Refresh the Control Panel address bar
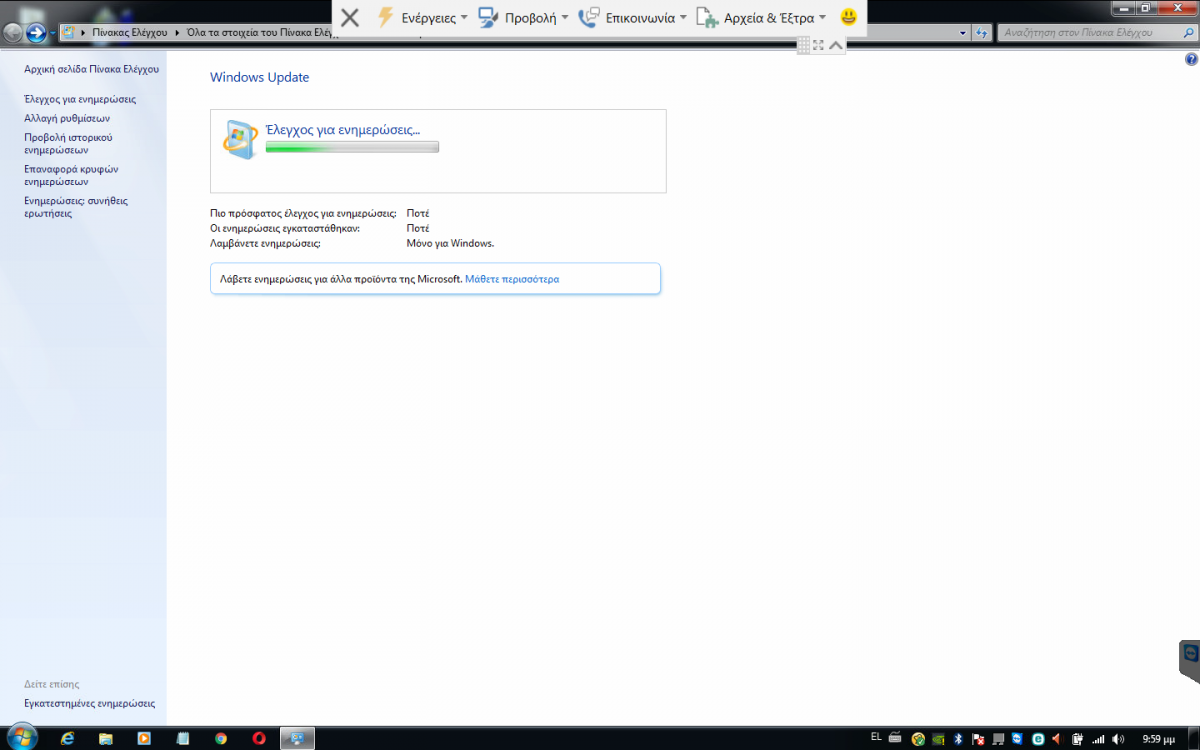Viewport: 1200px width, 750px height. pyautogui.click(x=981, y=33)
